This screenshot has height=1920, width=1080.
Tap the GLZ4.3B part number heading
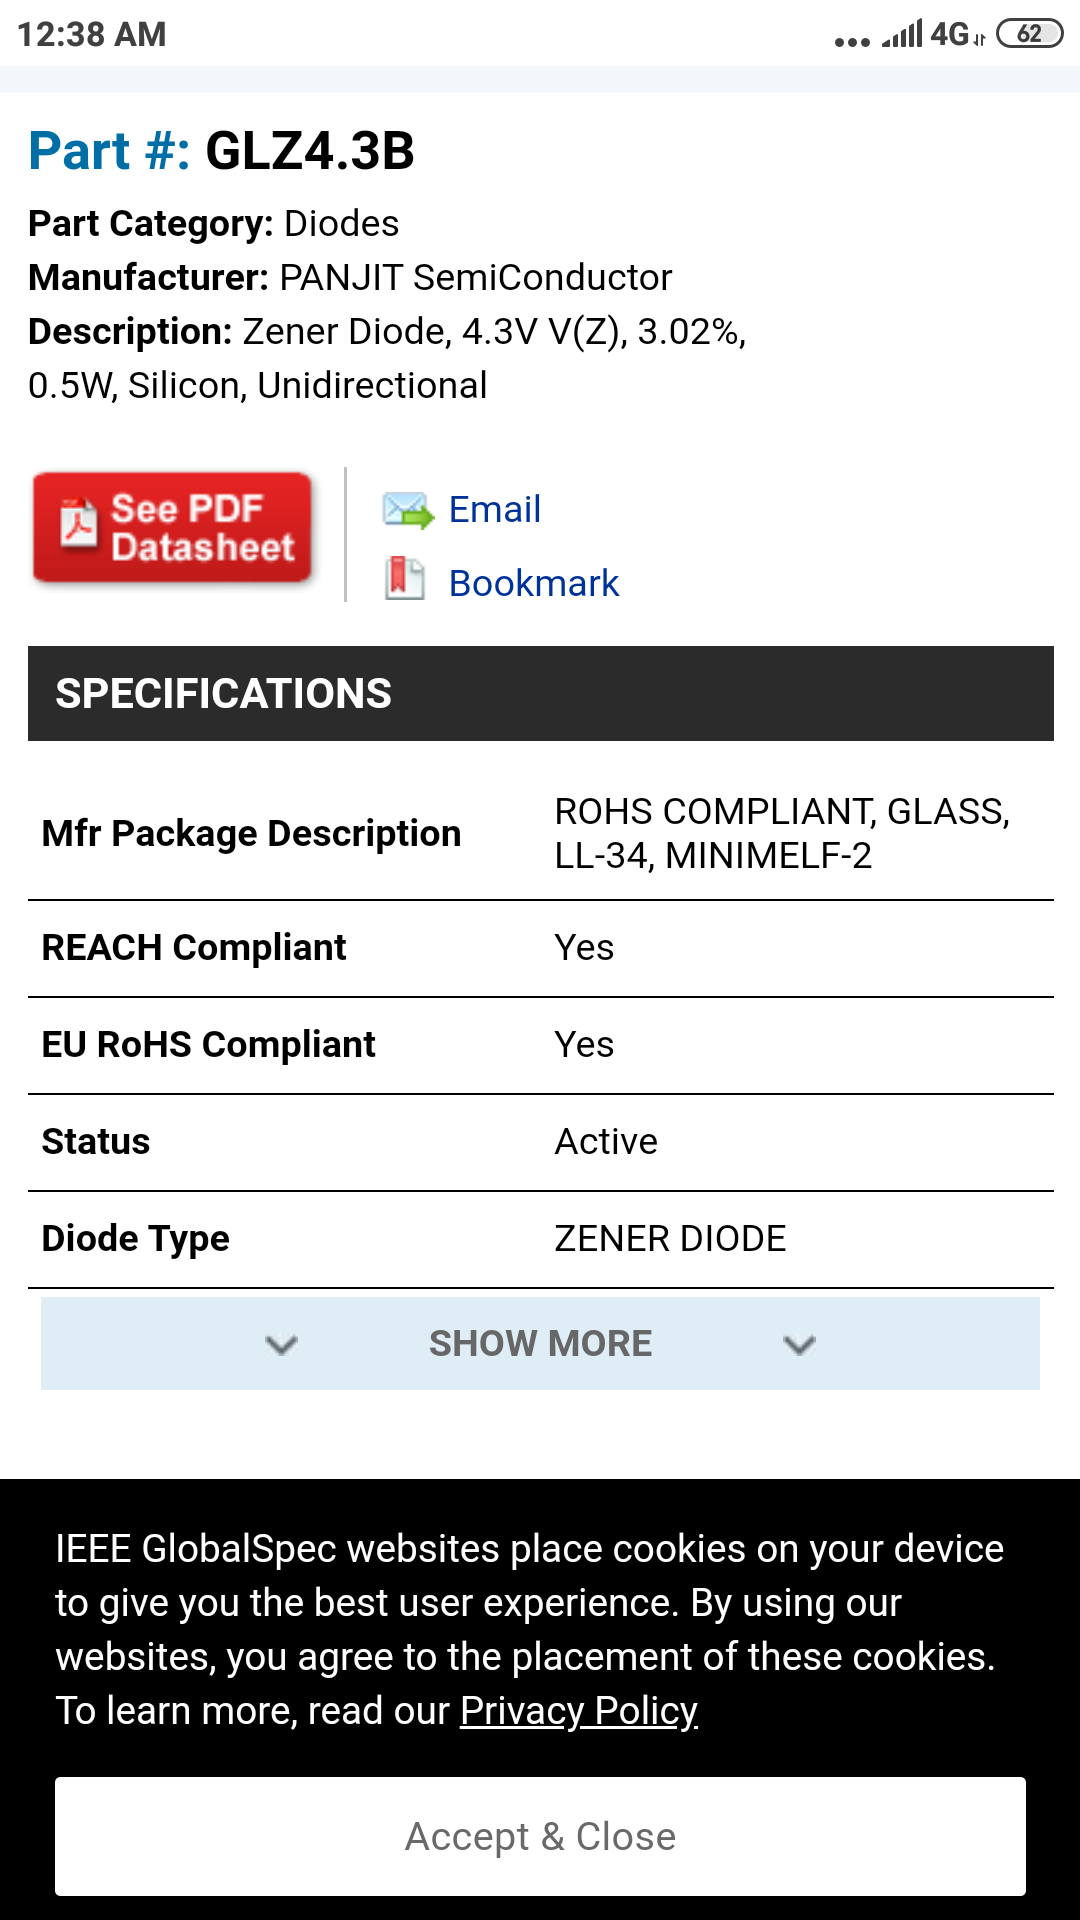pyautogui.click(x=309, y=152)
